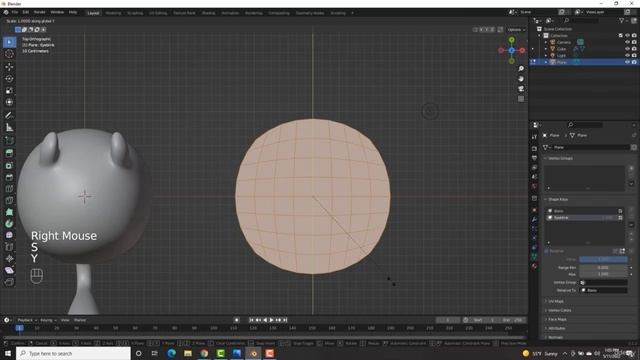Expand the Camera item in outliner
The height and width of the screenshot is (360, 640).
pyautogui.click(x=546, y=42)
